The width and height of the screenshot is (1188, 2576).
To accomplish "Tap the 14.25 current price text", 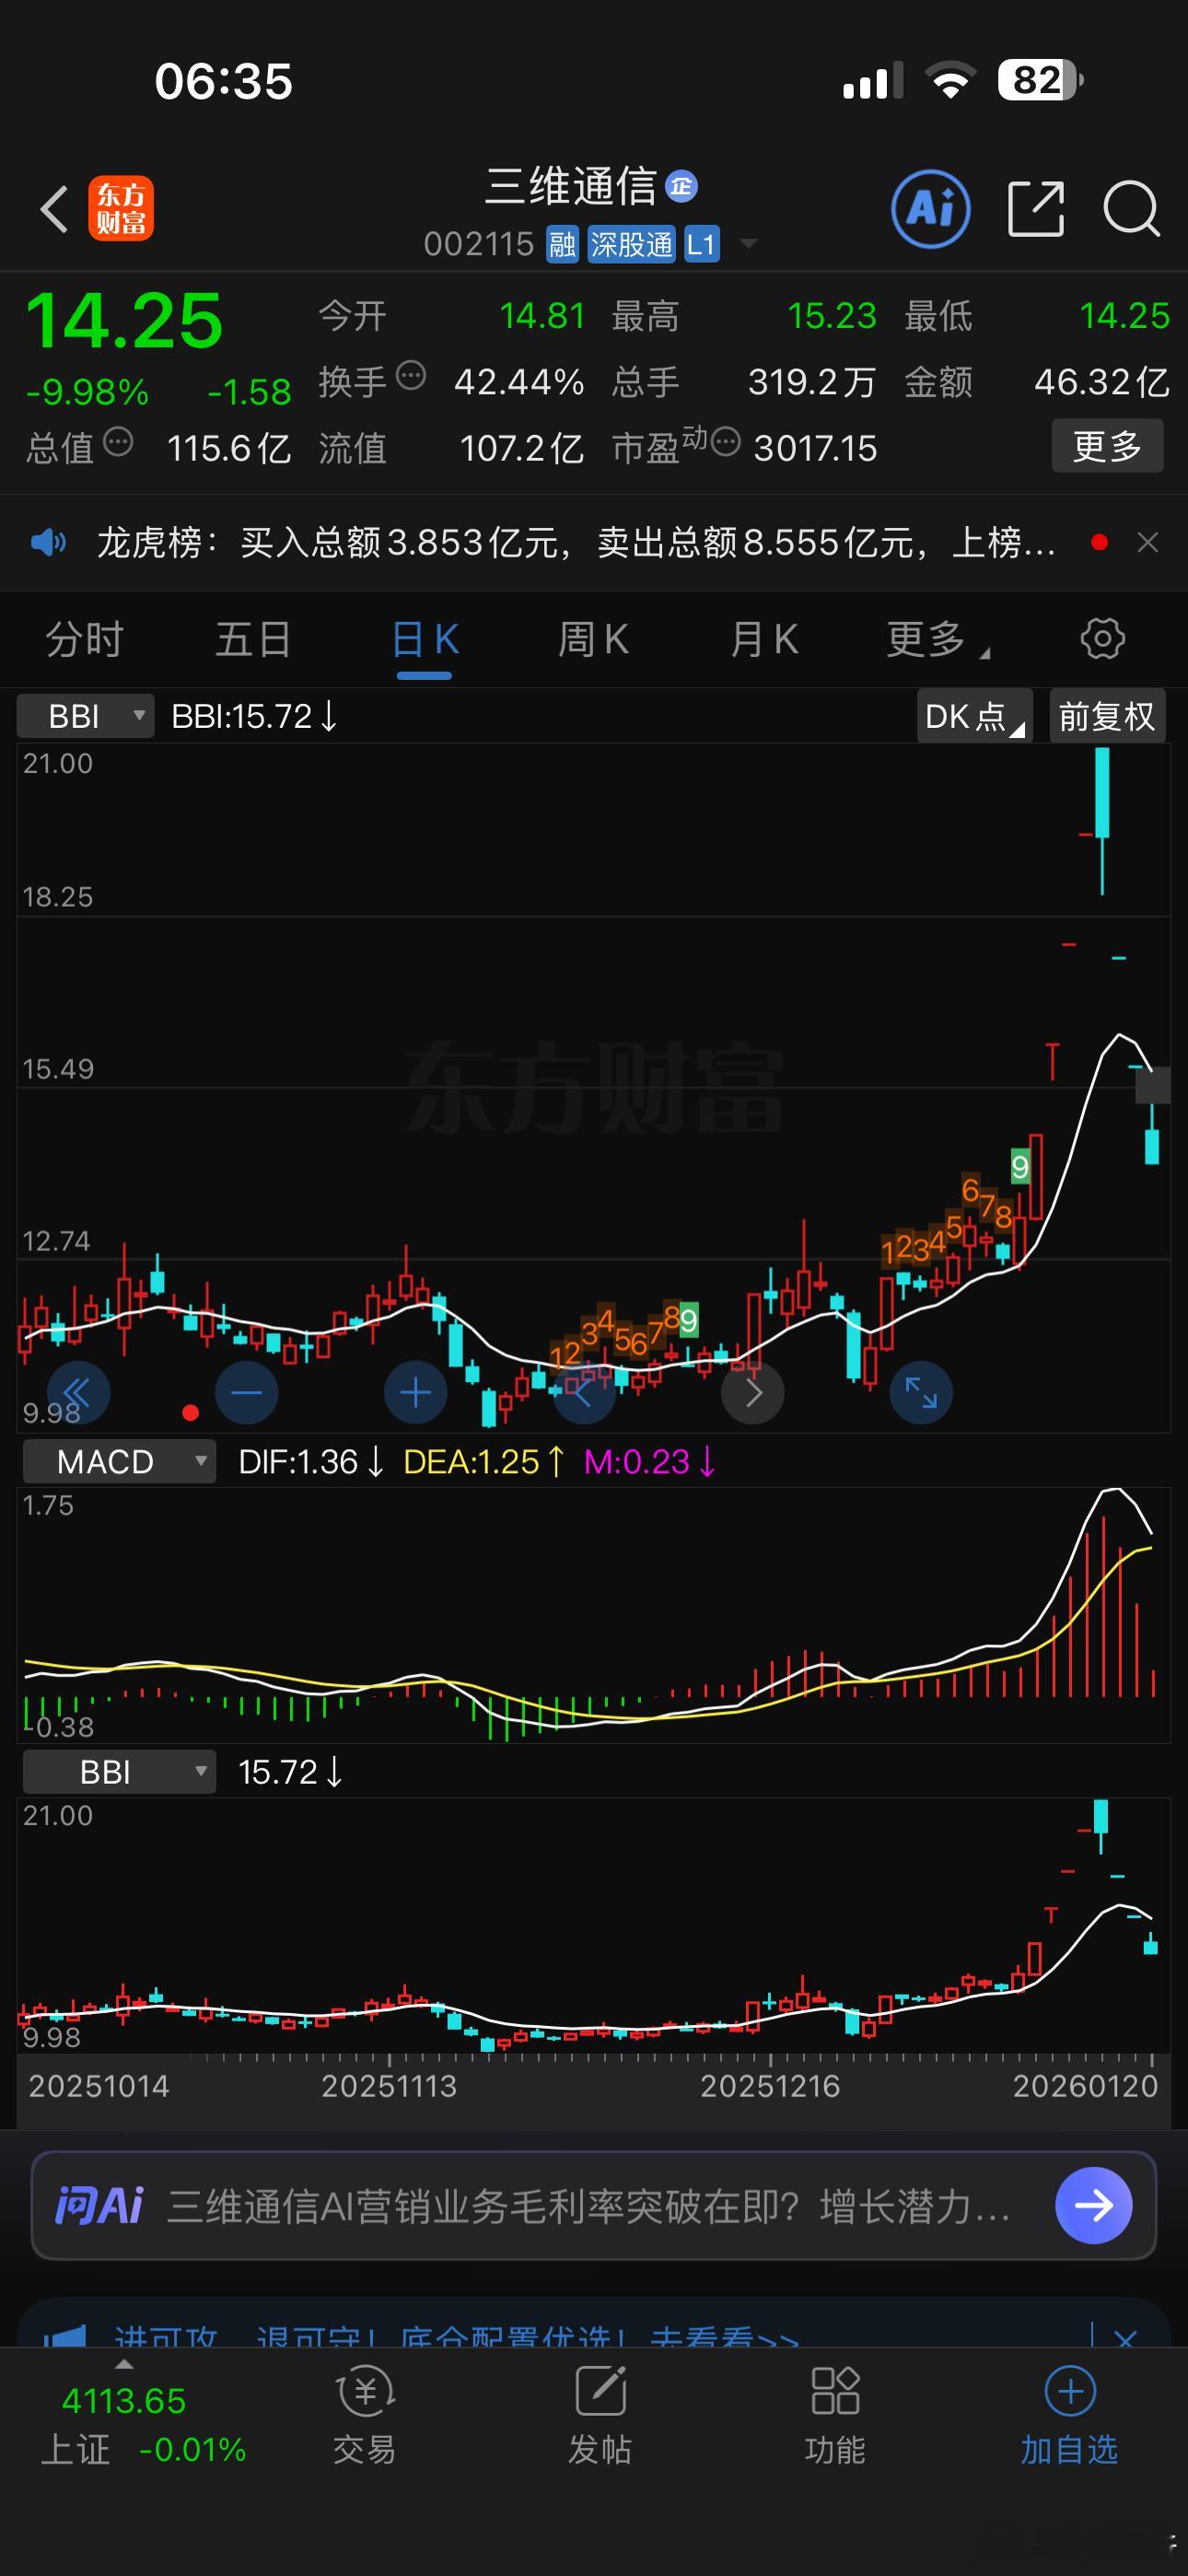I will coord(124,321).
